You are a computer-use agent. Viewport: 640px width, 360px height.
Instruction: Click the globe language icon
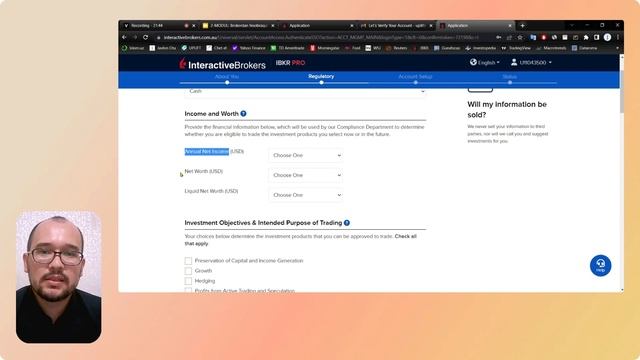tap(473, 62)
